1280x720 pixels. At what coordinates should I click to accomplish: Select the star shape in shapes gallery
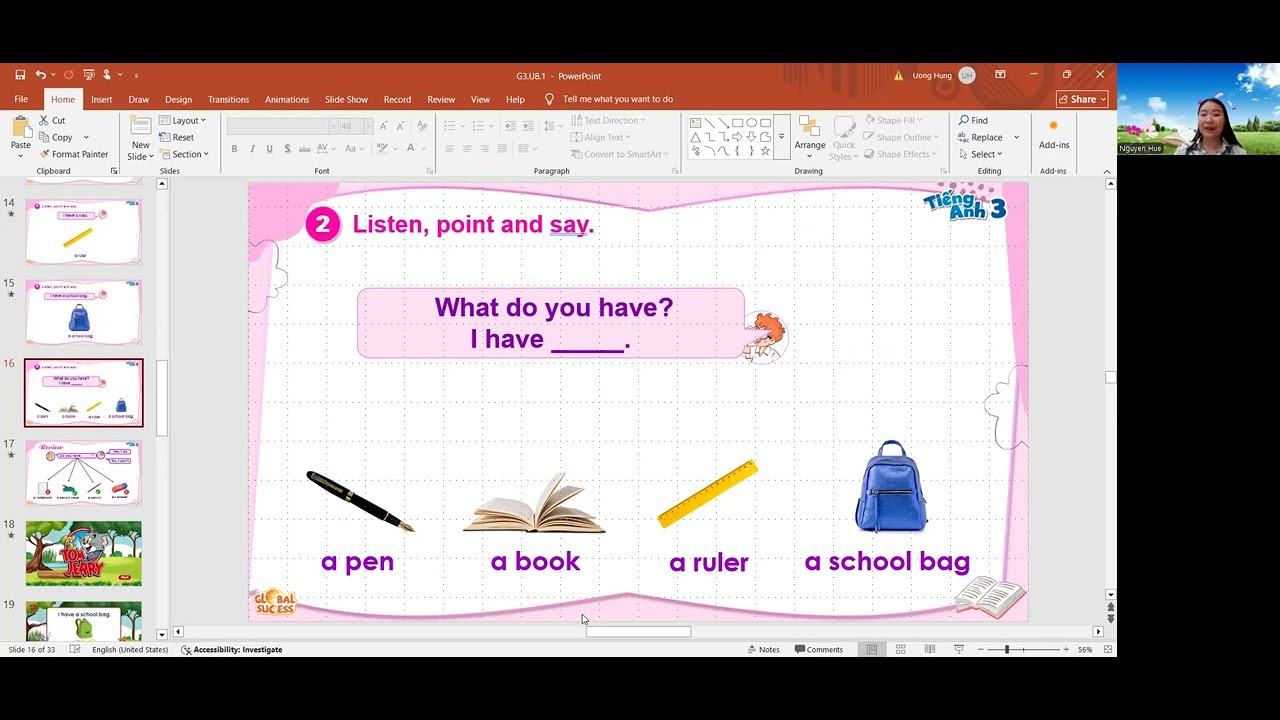click(x=766, y=151)
